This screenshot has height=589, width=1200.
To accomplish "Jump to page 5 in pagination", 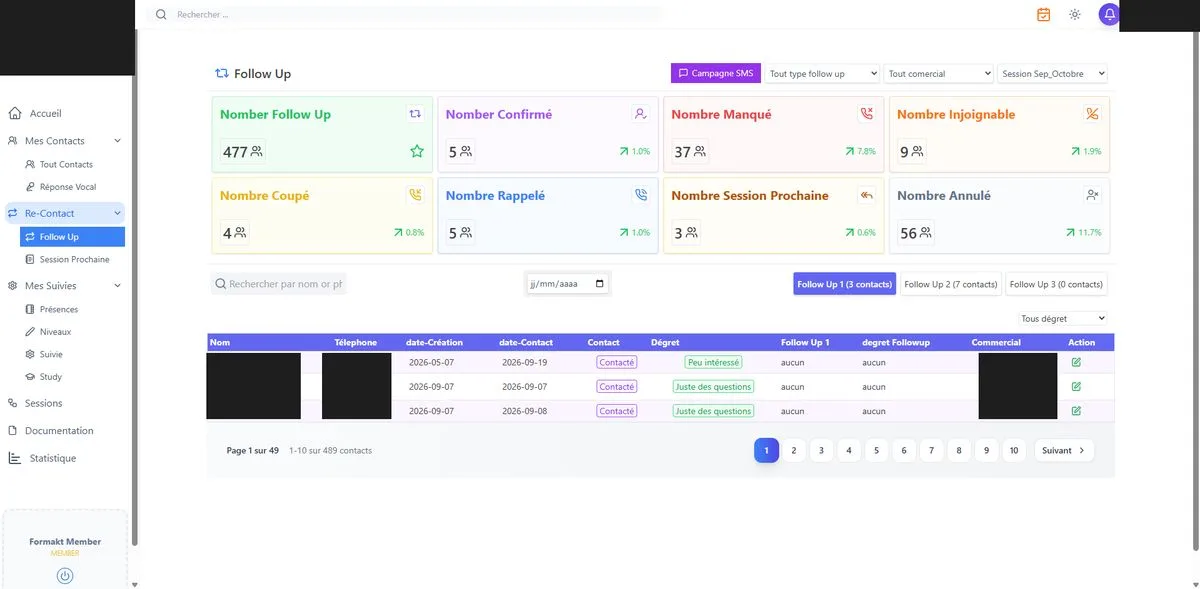I will point(876,451).
